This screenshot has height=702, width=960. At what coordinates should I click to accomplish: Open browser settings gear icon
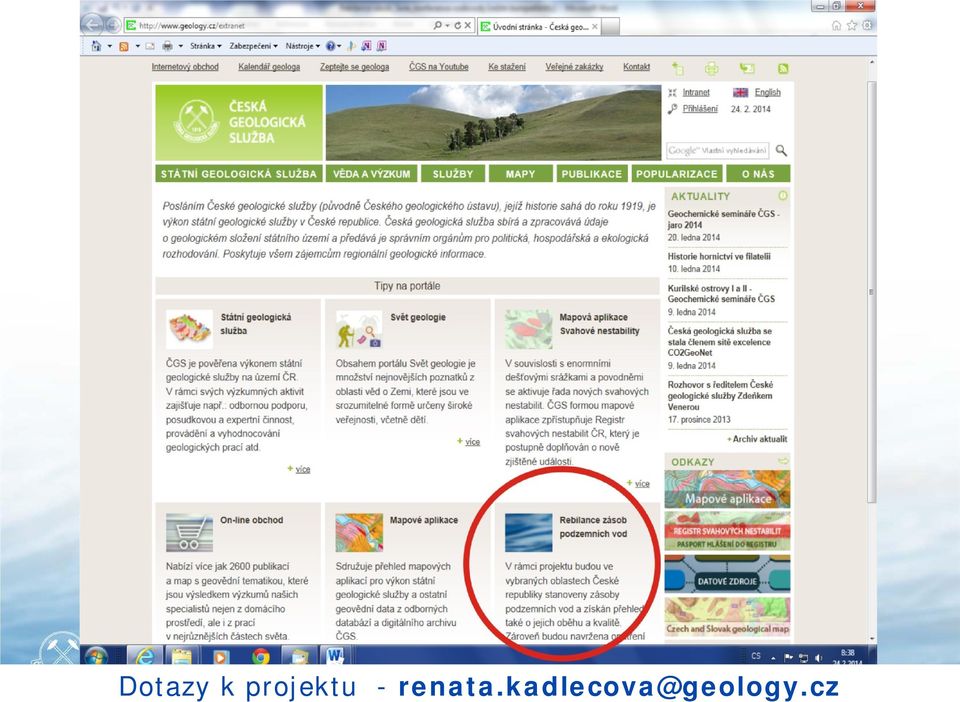click(x=867, y=25)
